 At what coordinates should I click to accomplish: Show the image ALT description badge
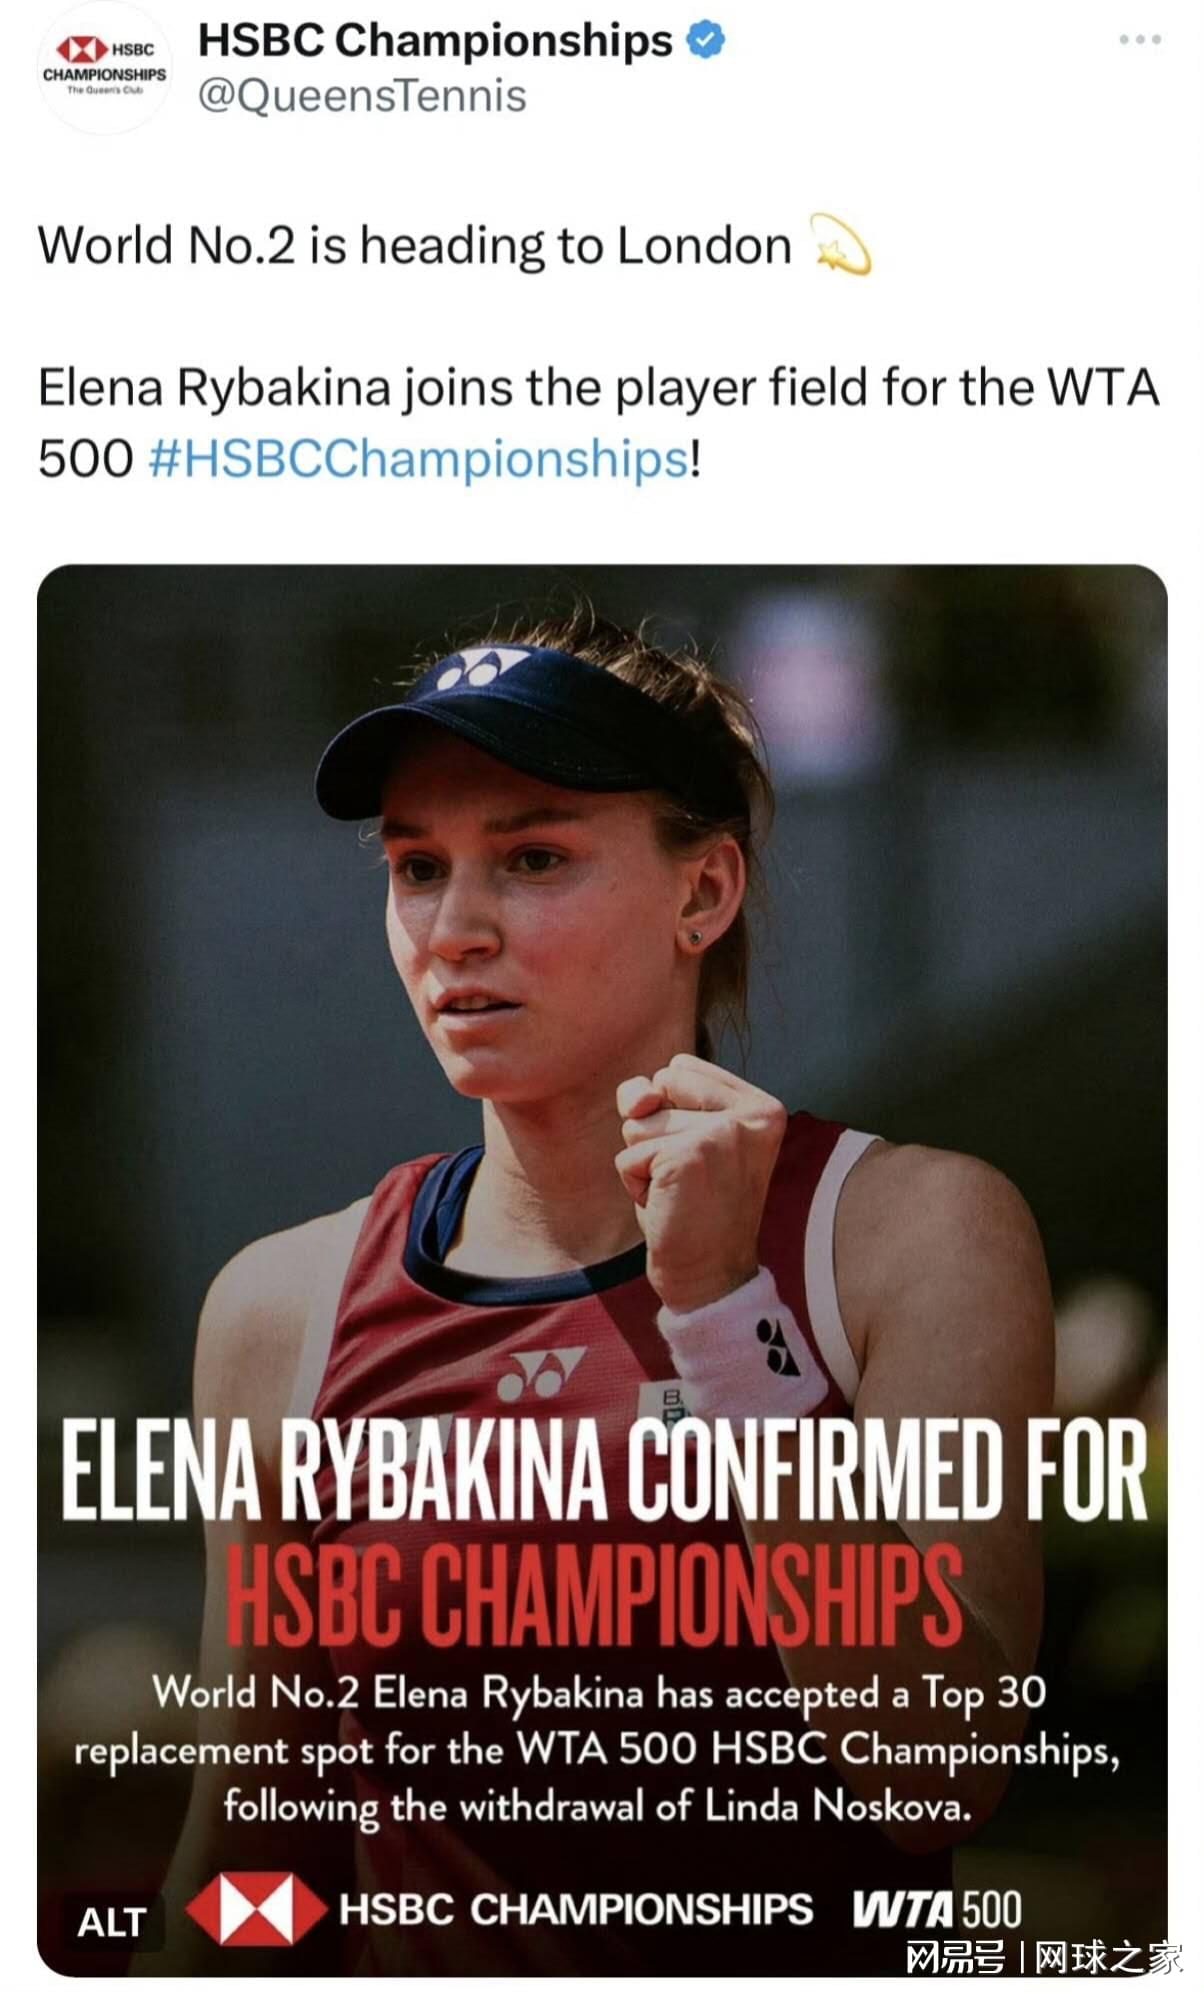(112, 1922)
